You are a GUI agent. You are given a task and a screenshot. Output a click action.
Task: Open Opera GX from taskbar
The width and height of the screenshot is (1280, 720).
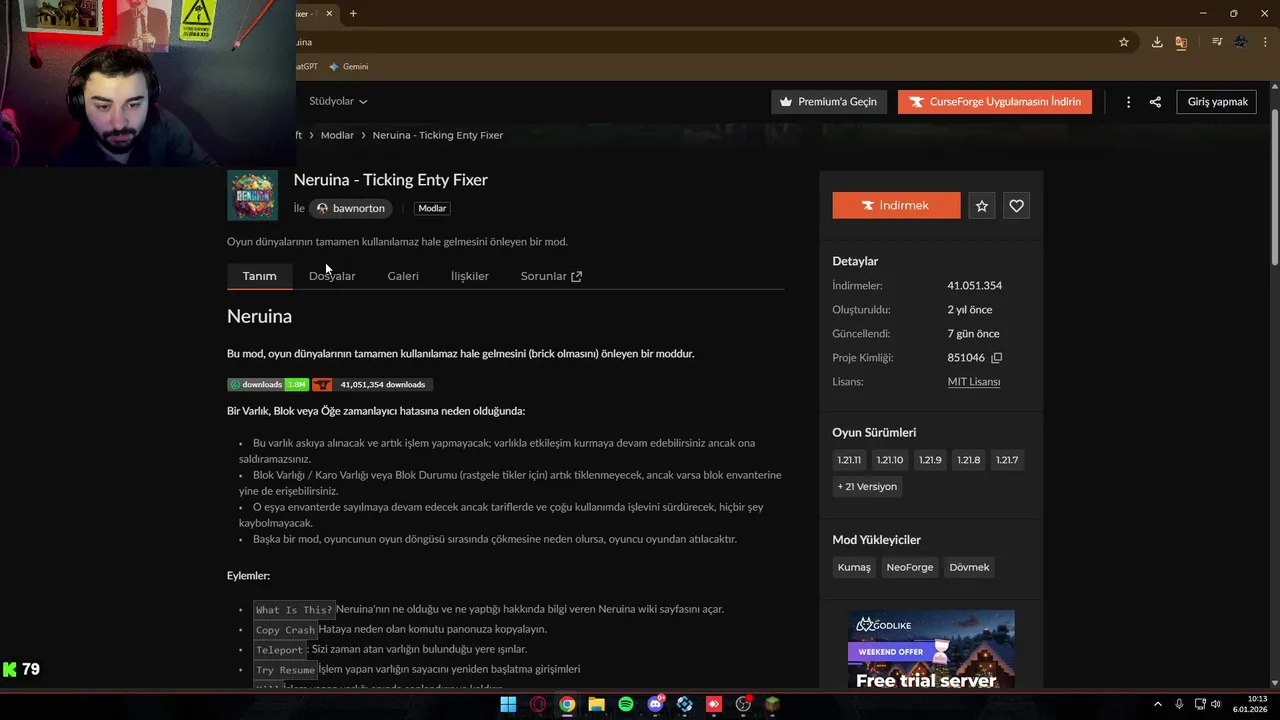tap(538, 704)
